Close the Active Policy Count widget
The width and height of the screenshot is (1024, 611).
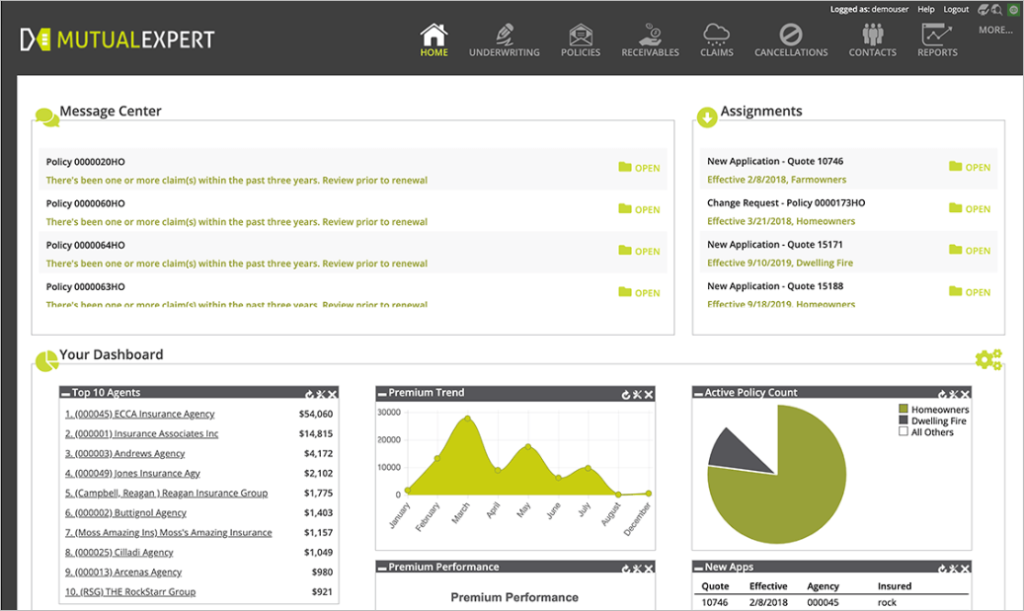click(x=964, y=395)
